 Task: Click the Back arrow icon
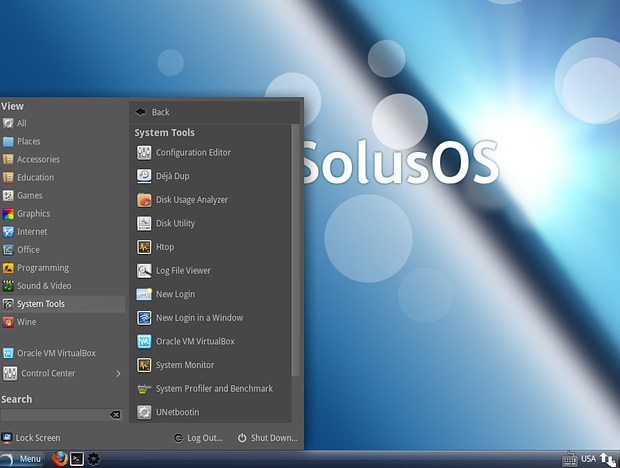tap(140, 112)
